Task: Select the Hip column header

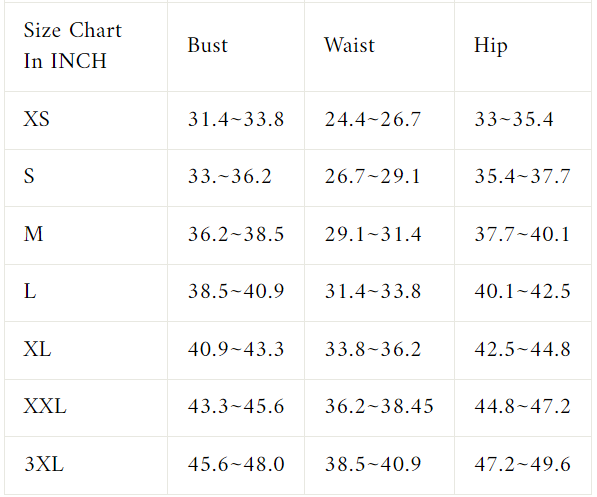Action: tap(490, 46)
